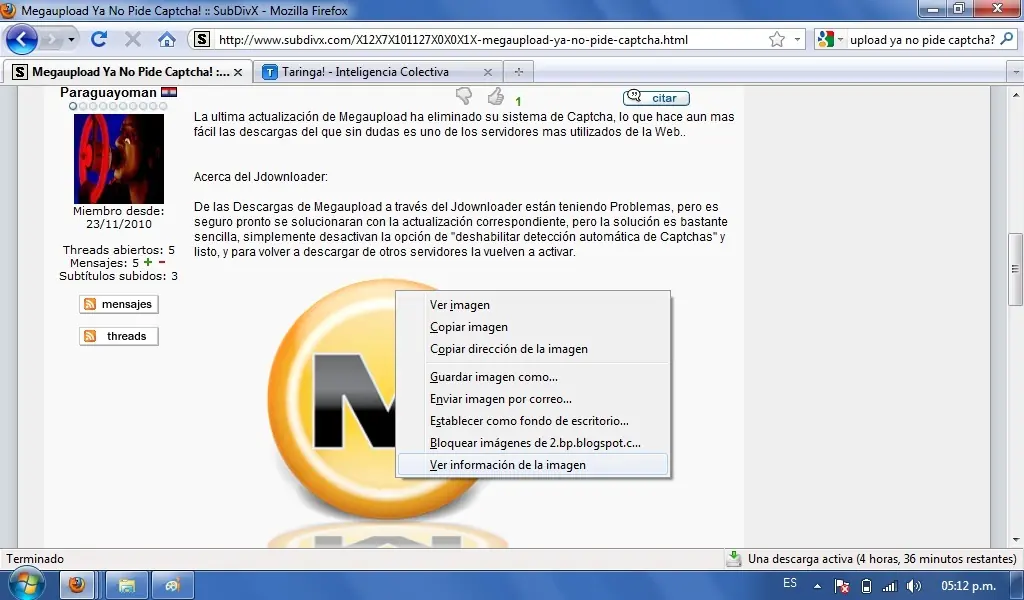Viewport: 1024px width, 600px height.
Task: Choose Establecer como fondo de escritorio...
Action: (x=533, y=421)
